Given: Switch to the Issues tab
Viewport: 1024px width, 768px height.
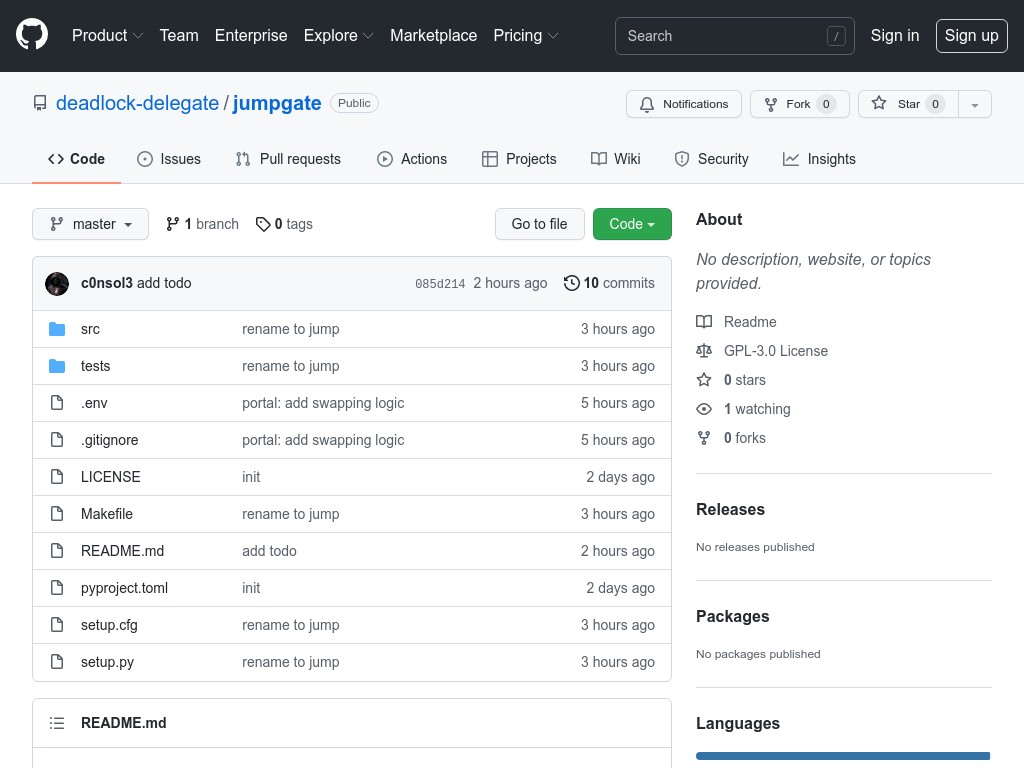Looking at the screenshot, I should [169, 159].
